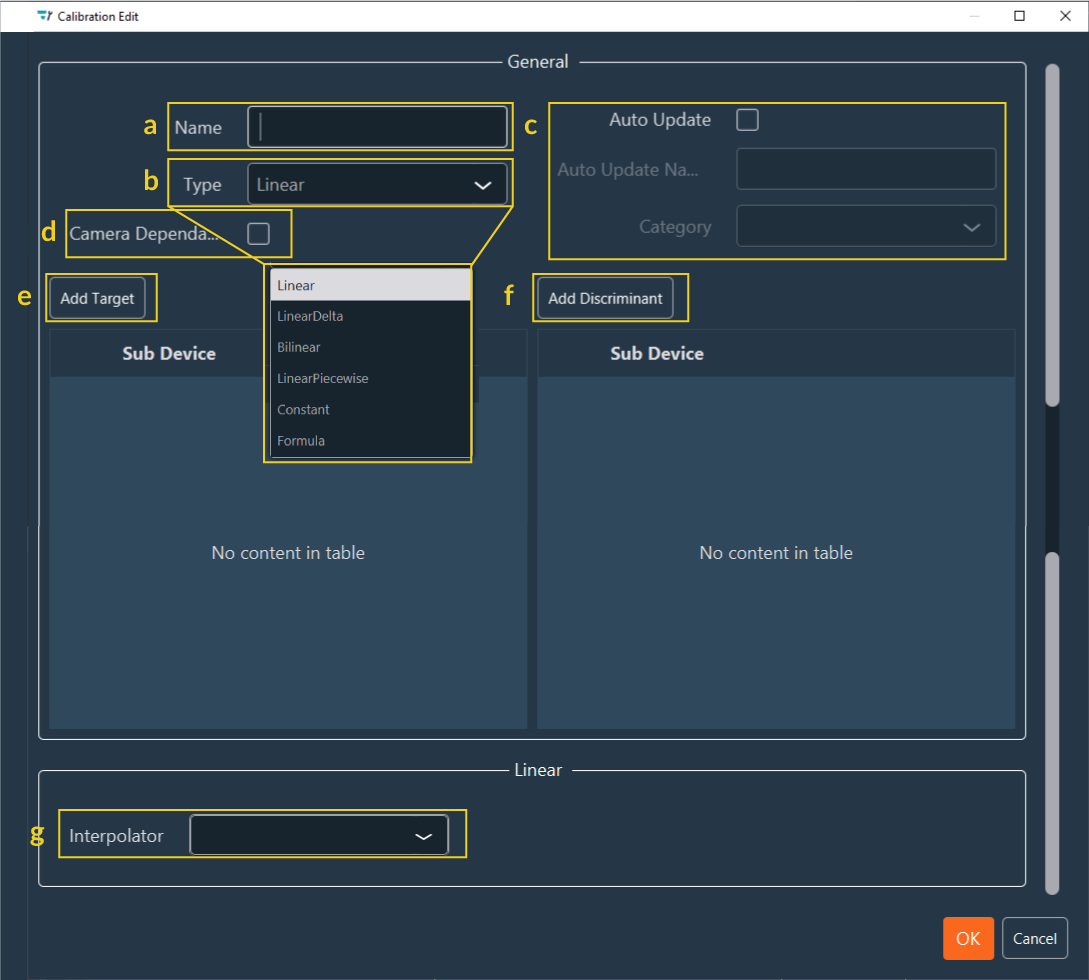Viewport: 1089px width, 980px height.
Task: Select Formula from the type list
Action: [x=369, y=441]
